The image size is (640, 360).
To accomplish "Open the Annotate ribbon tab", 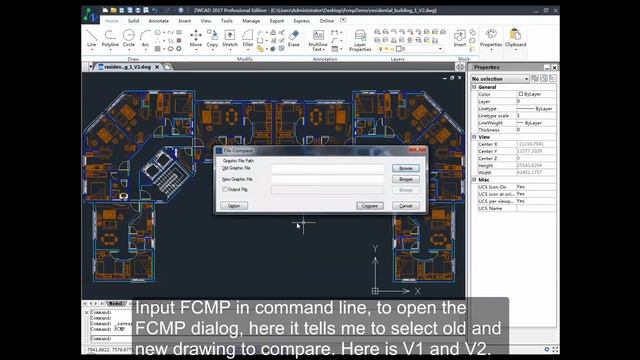I will 159,20.
